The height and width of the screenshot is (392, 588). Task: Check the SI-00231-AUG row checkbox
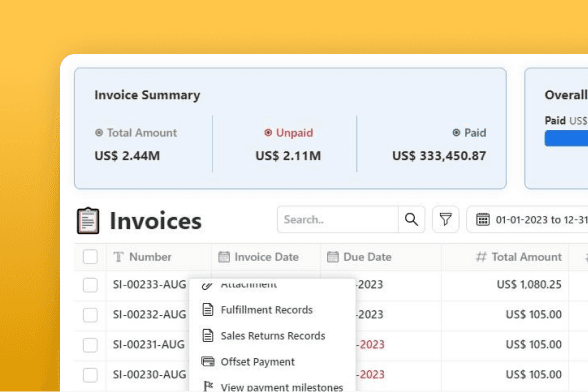[x=90, y=345]
